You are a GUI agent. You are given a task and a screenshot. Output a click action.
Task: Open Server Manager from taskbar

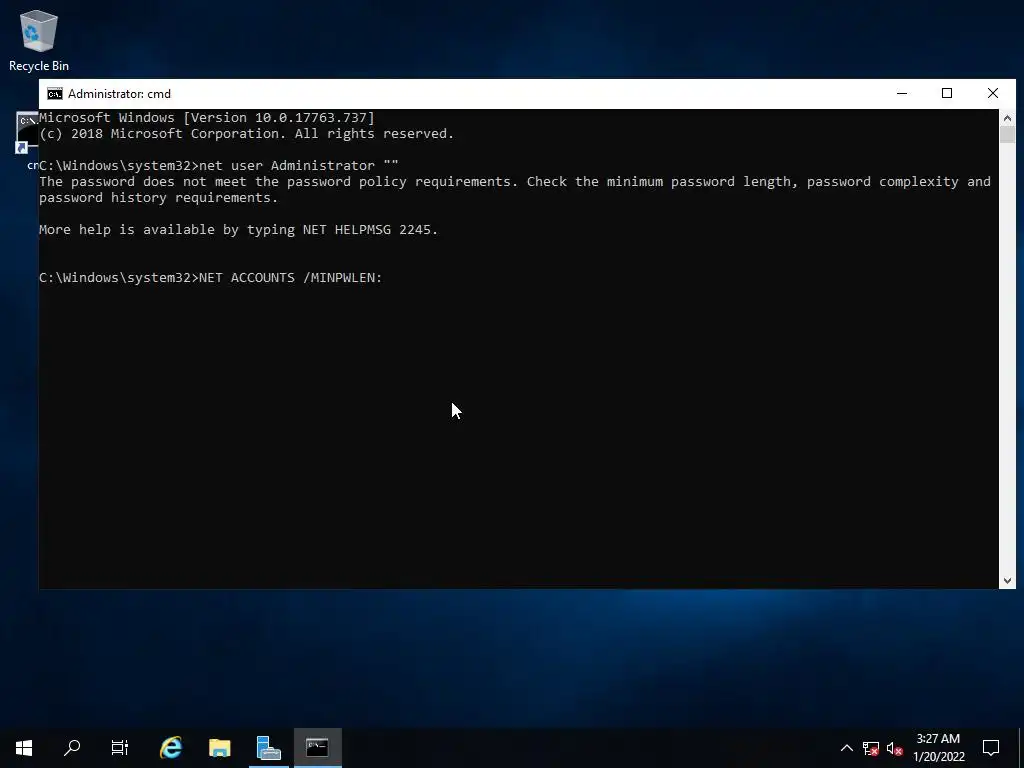click(x=268, y=748)
